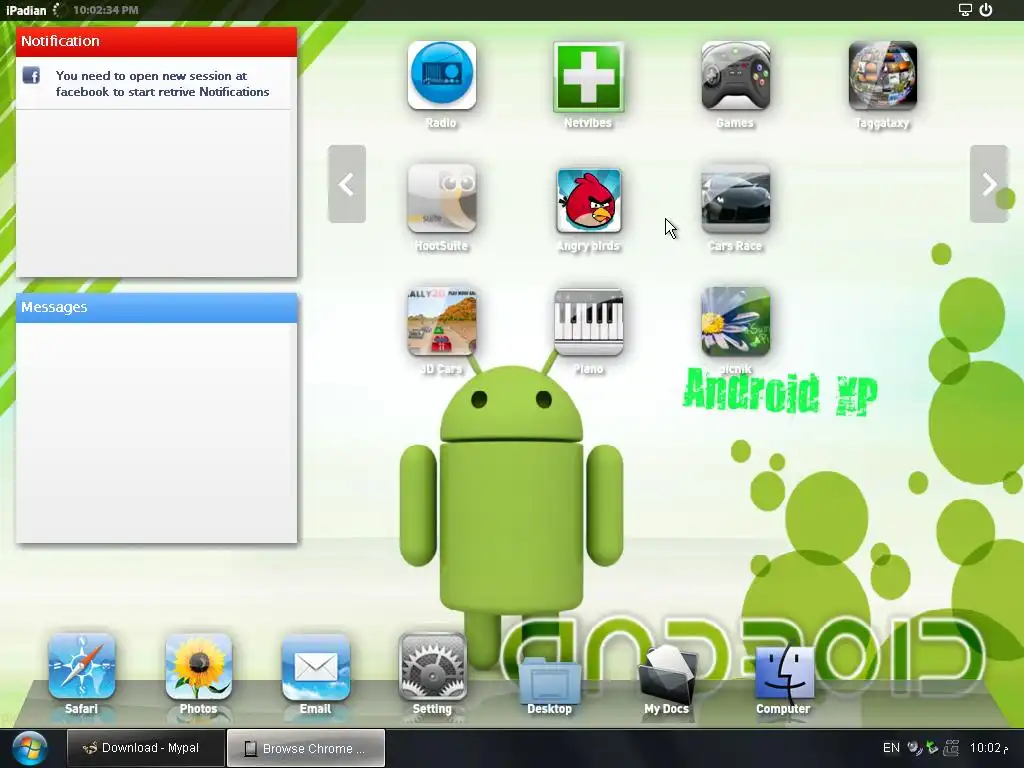The image size is (1024, 768).
Task: Click the Facebook new session notification text
Action: point(163,84)
